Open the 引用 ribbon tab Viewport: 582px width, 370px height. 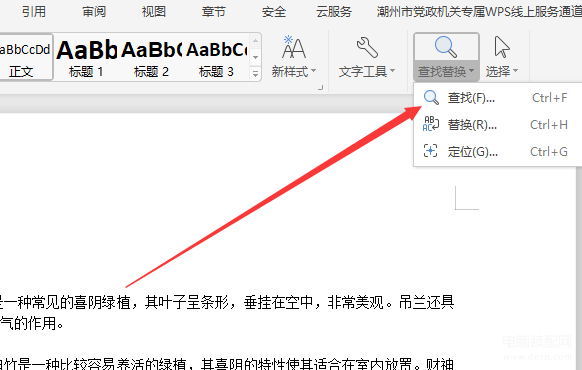click(x=34, y=12)
